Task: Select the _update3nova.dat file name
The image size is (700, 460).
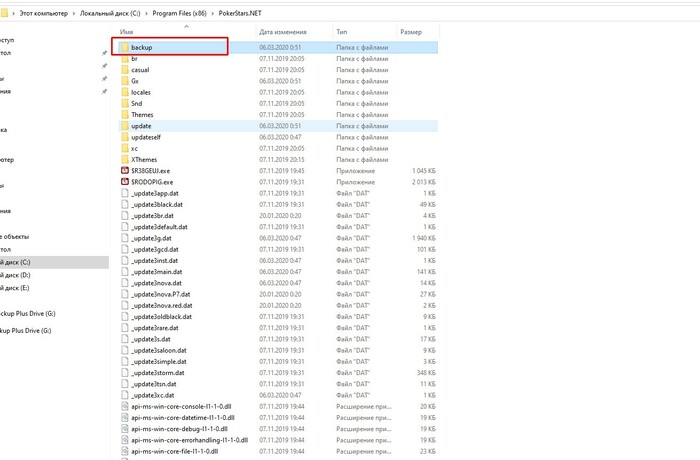Action: [156, 283]
